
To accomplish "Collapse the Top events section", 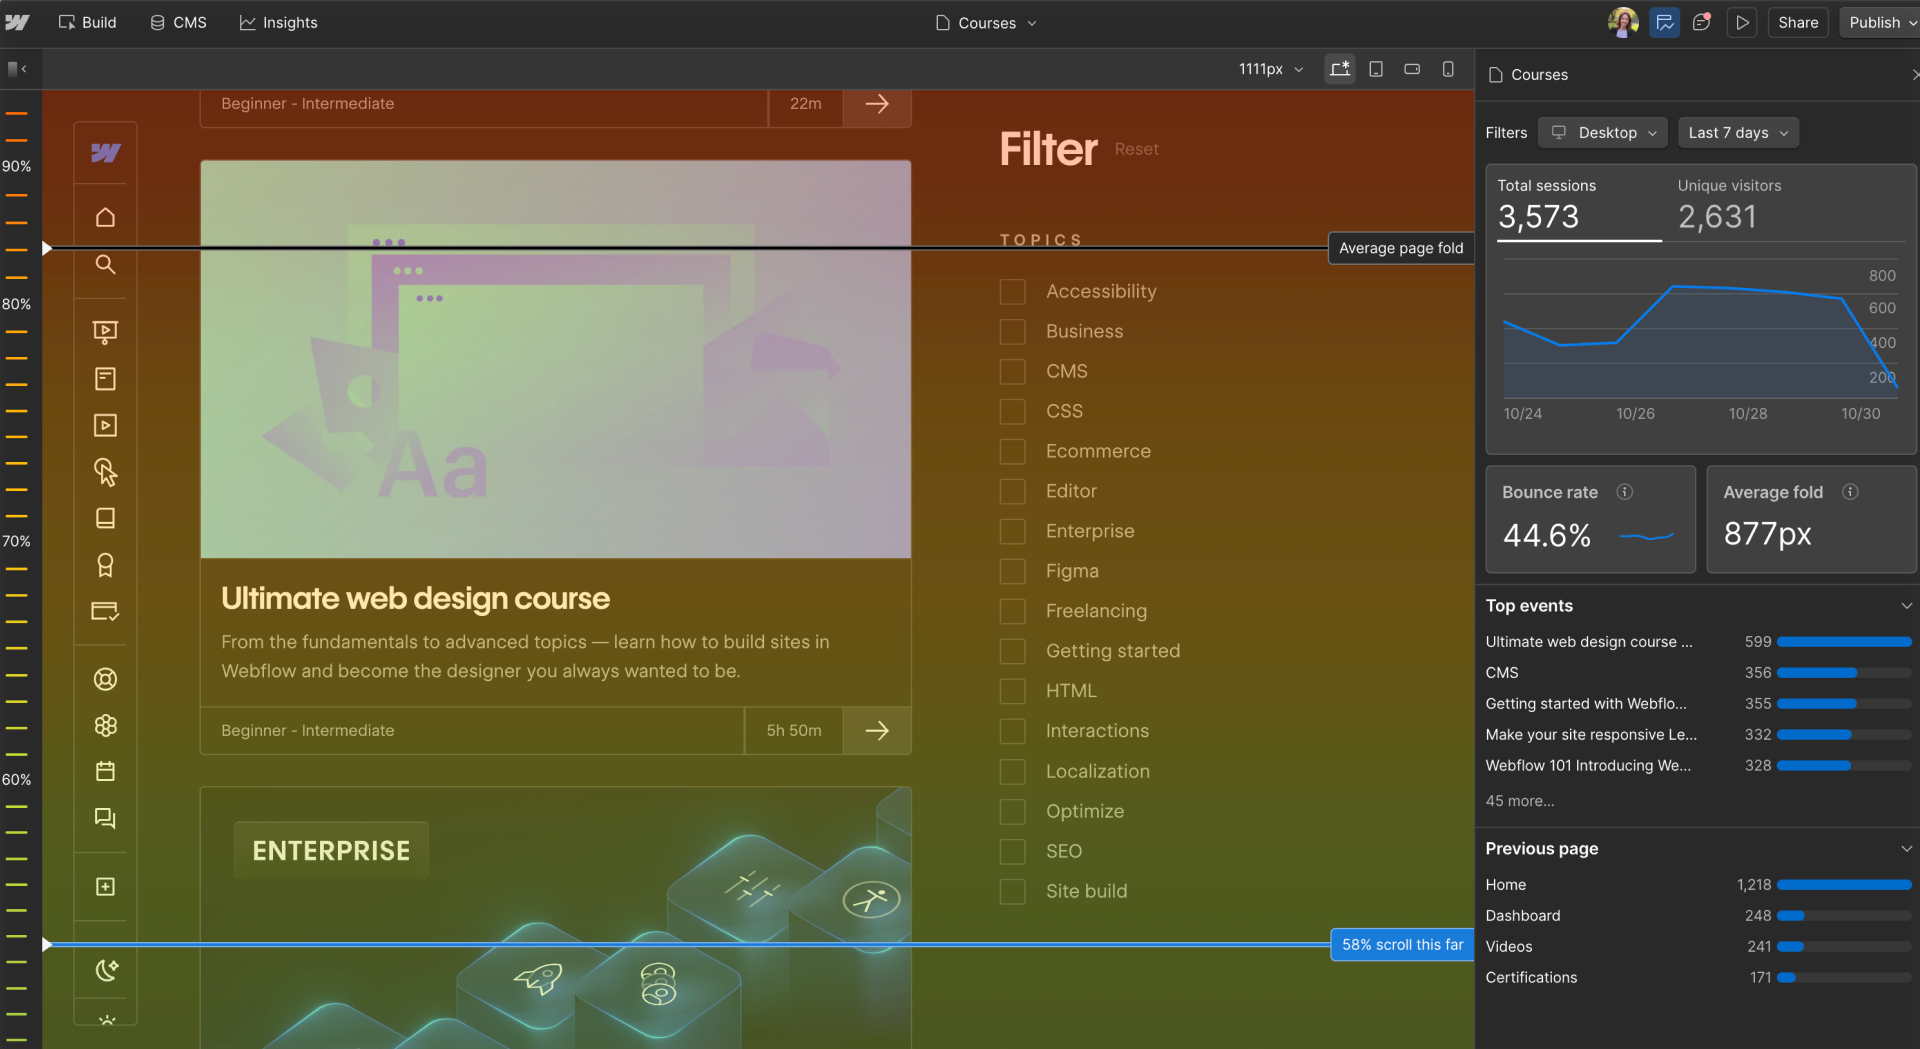I will click(1907, 605).
